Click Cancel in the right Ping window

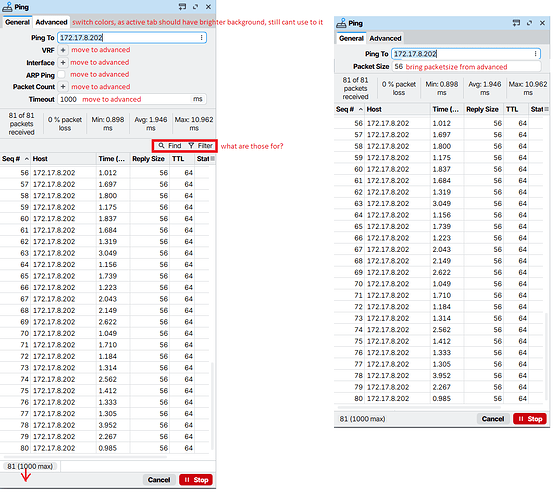[493, 419]
